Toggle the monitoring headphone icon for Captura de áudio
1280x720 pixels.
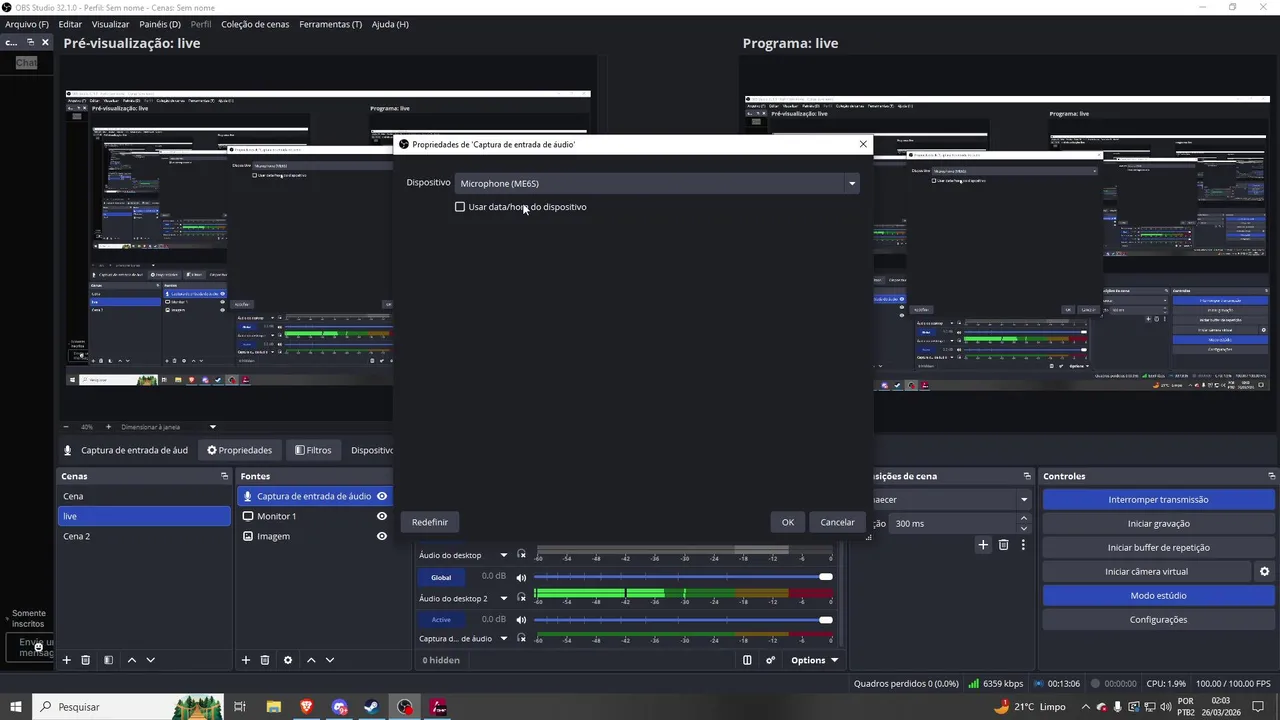521,638
